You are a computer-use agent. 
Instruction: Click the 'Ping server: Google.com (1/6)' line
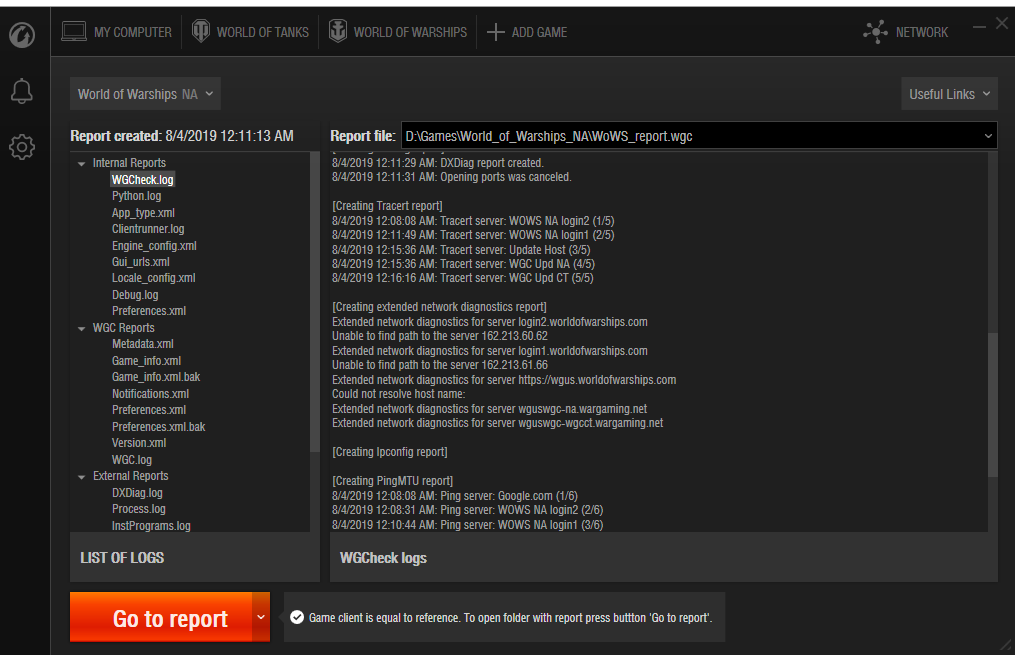coord(454,496)
